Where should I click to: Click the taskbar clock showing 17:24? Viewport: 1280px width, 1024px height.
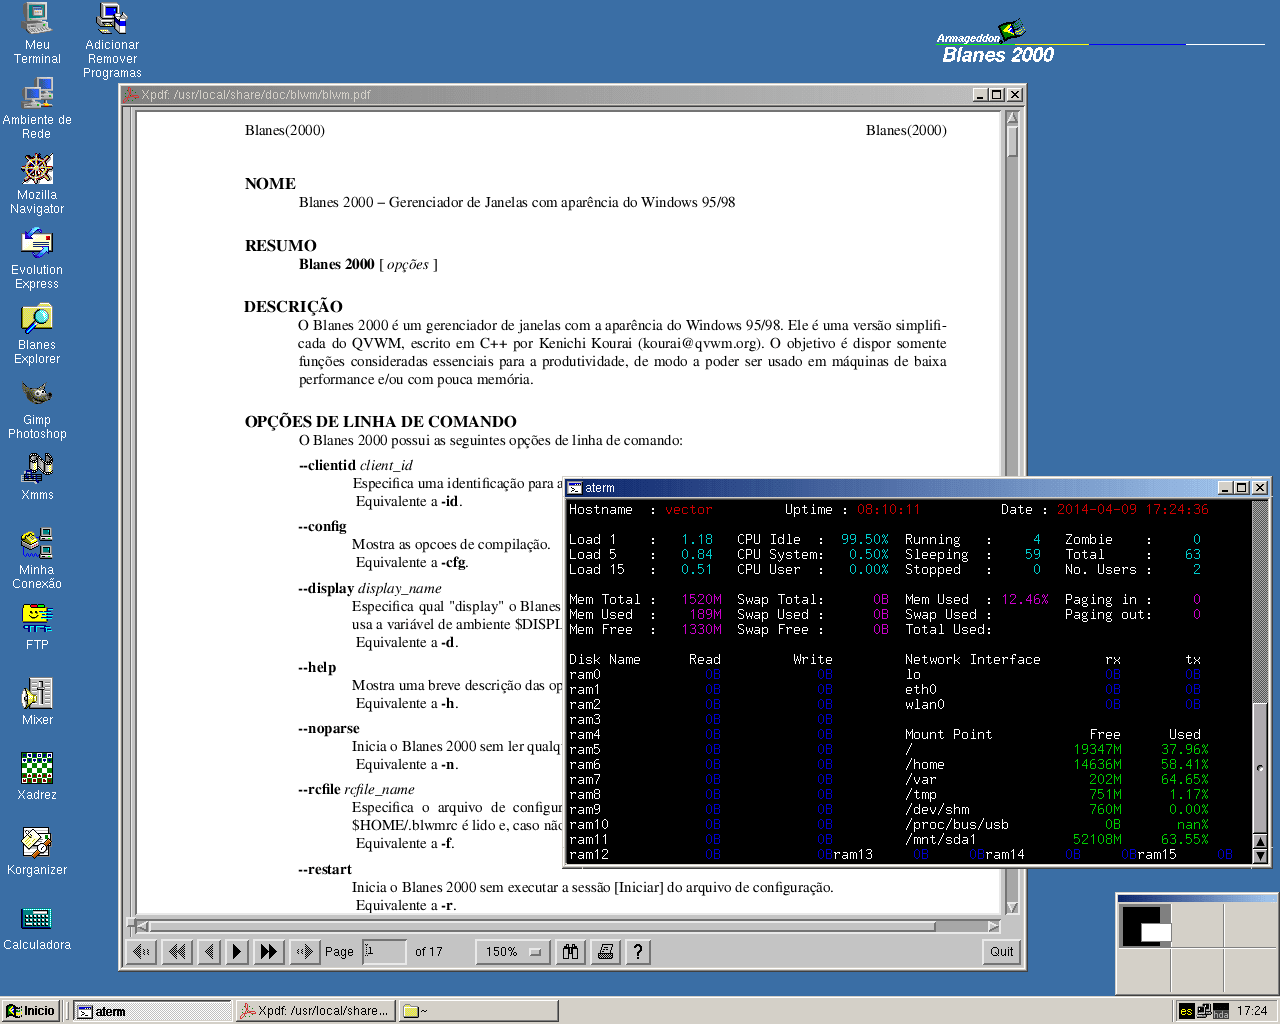[1252, 1011]
